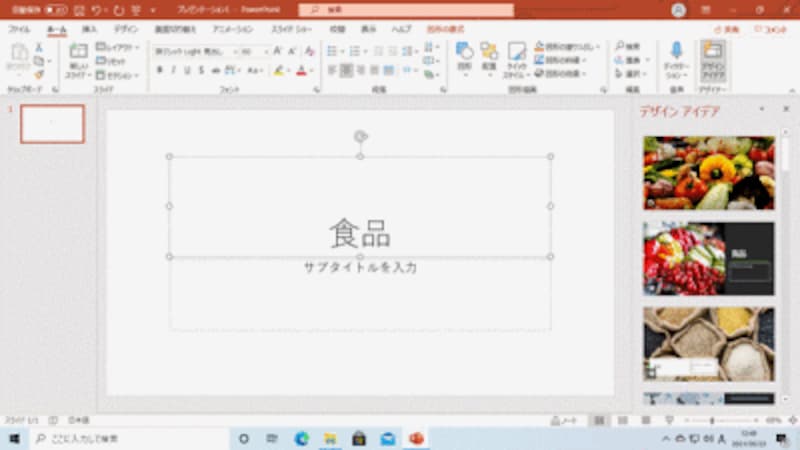
Task: Open the 挿入 ribbon tab
Action: click(89, 29)
